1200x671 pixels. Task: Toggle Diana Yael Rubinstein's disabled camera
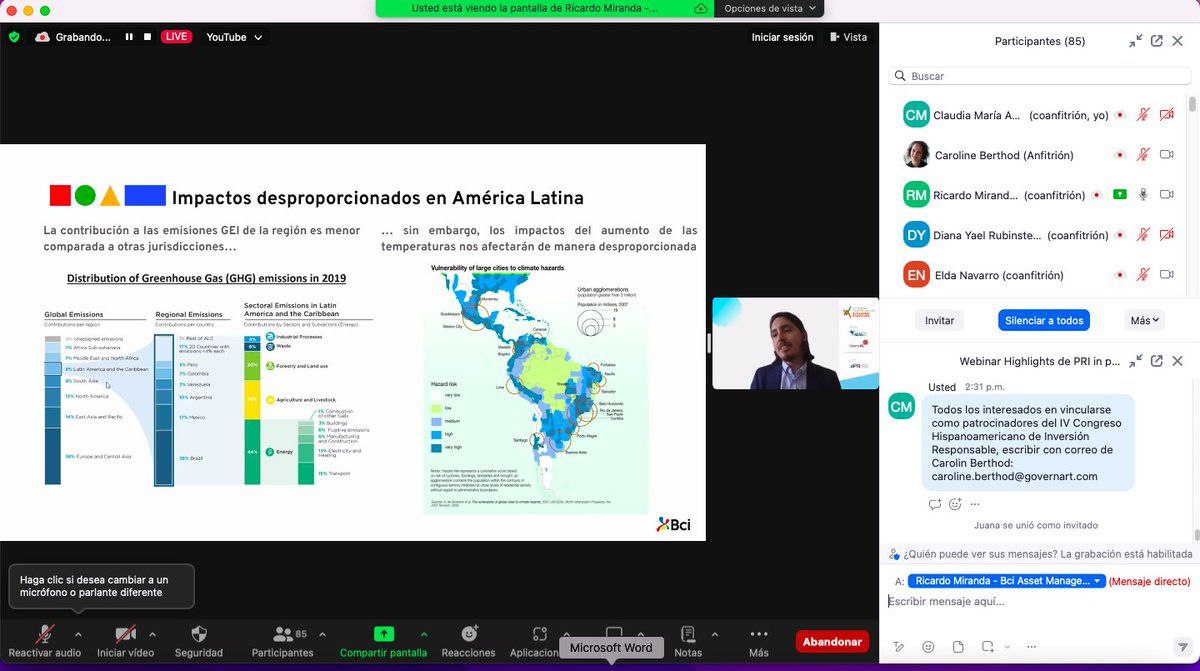pos(1166,235)
